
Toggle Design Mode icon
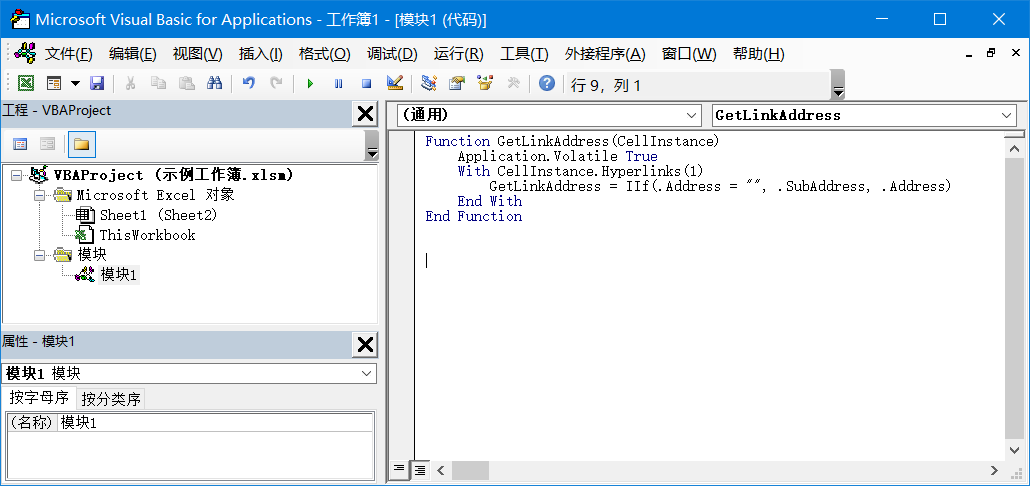click(395, 83)
